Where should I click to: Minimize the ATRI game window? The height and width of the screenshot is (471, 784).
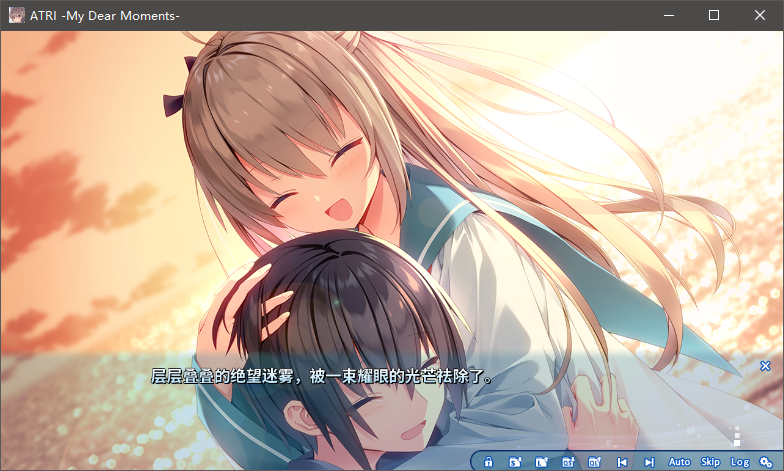(x=668, y=15)
